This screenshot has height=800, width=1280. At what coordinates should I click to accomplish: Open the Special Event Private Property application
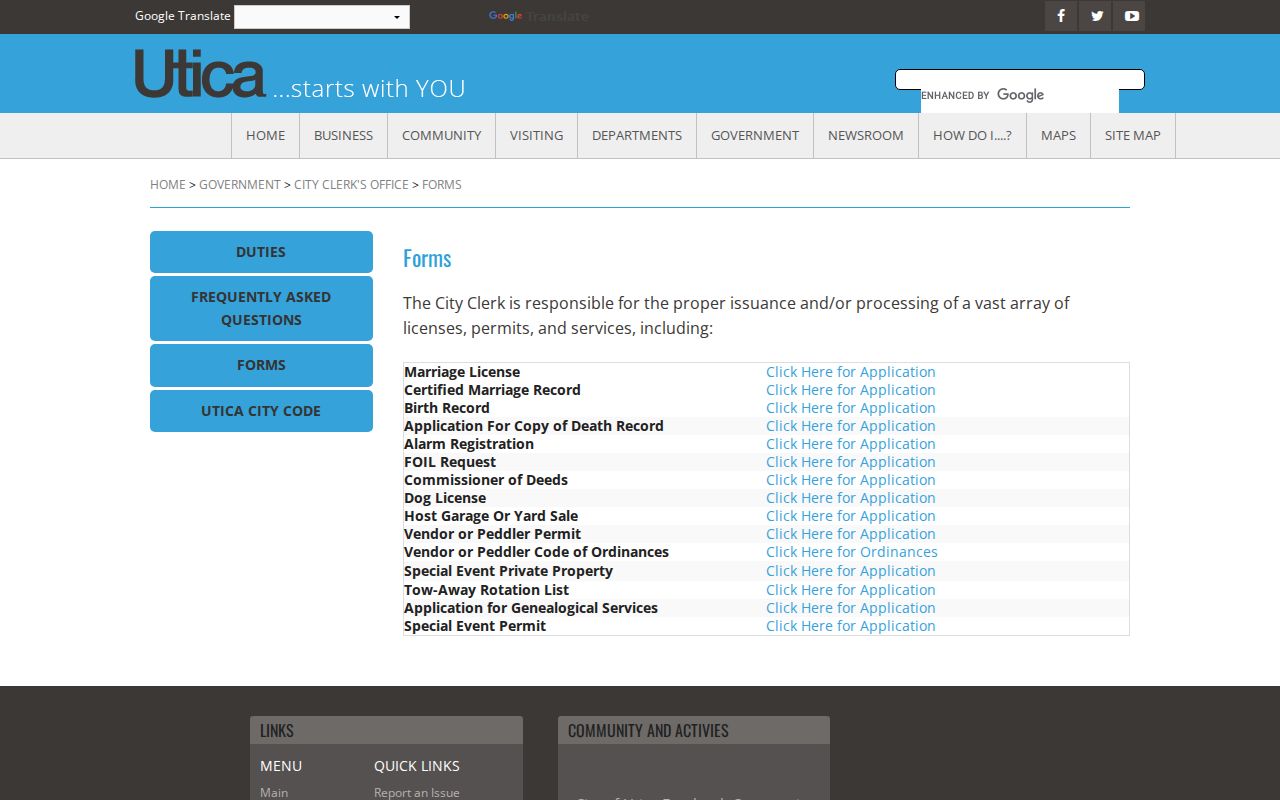851,571
